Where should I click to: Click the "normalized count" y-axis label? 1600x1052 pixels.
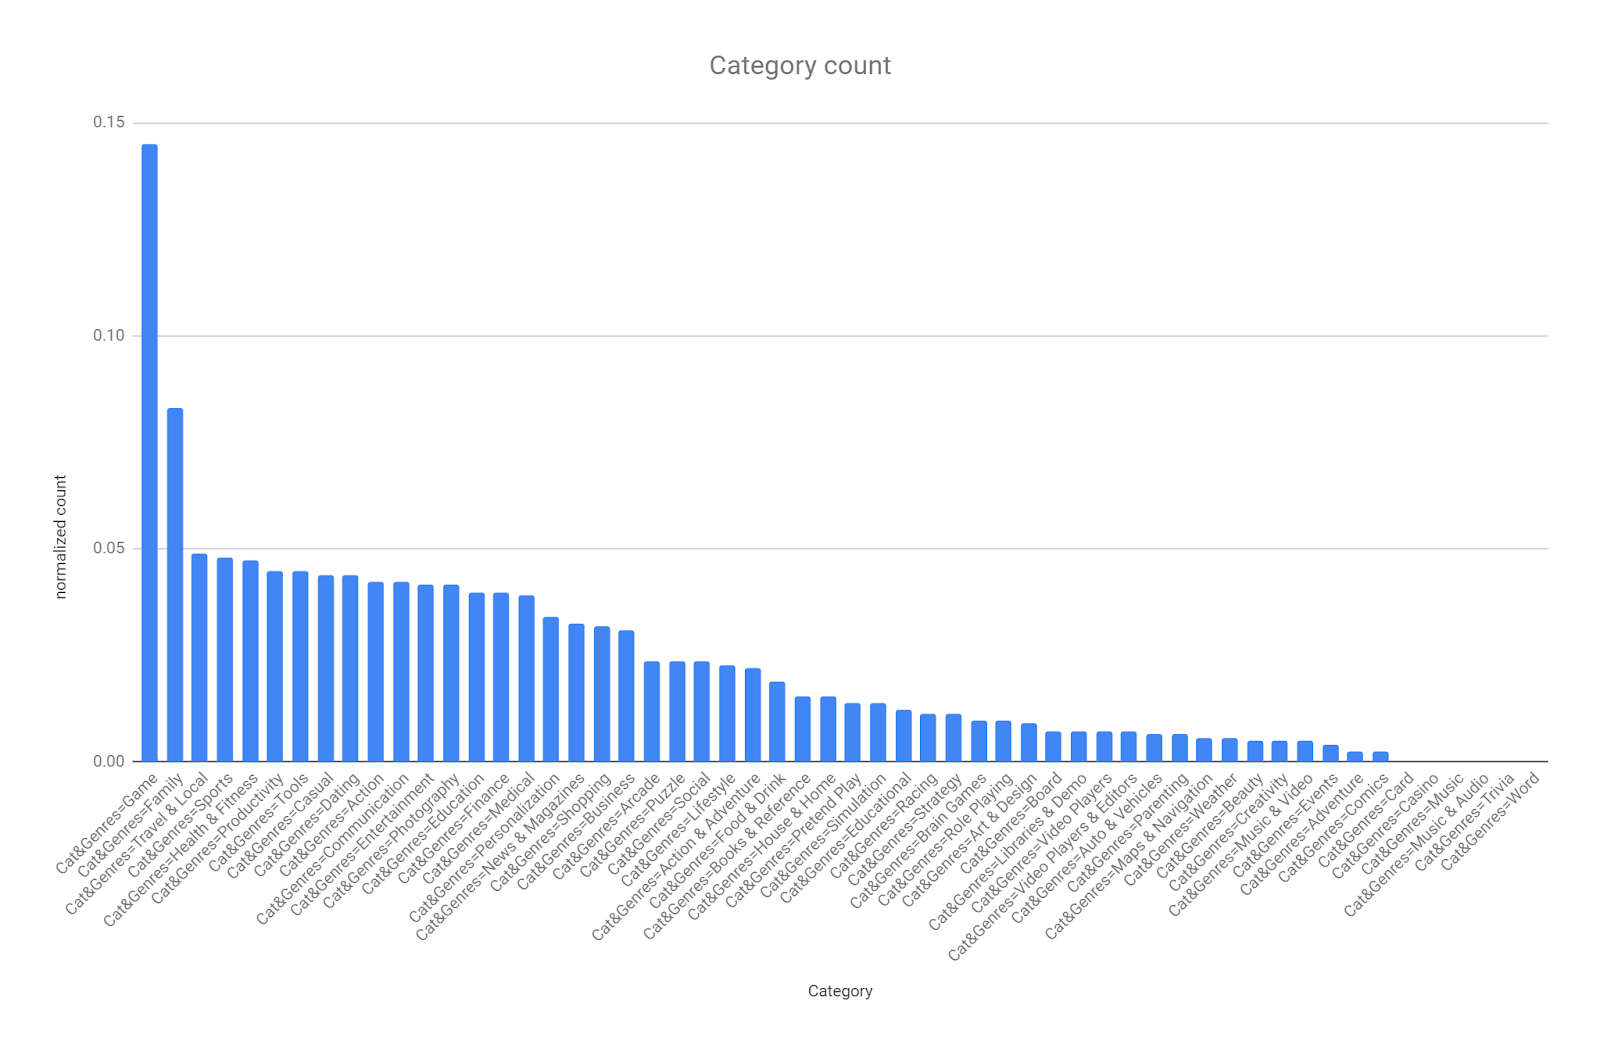(61, 537)
